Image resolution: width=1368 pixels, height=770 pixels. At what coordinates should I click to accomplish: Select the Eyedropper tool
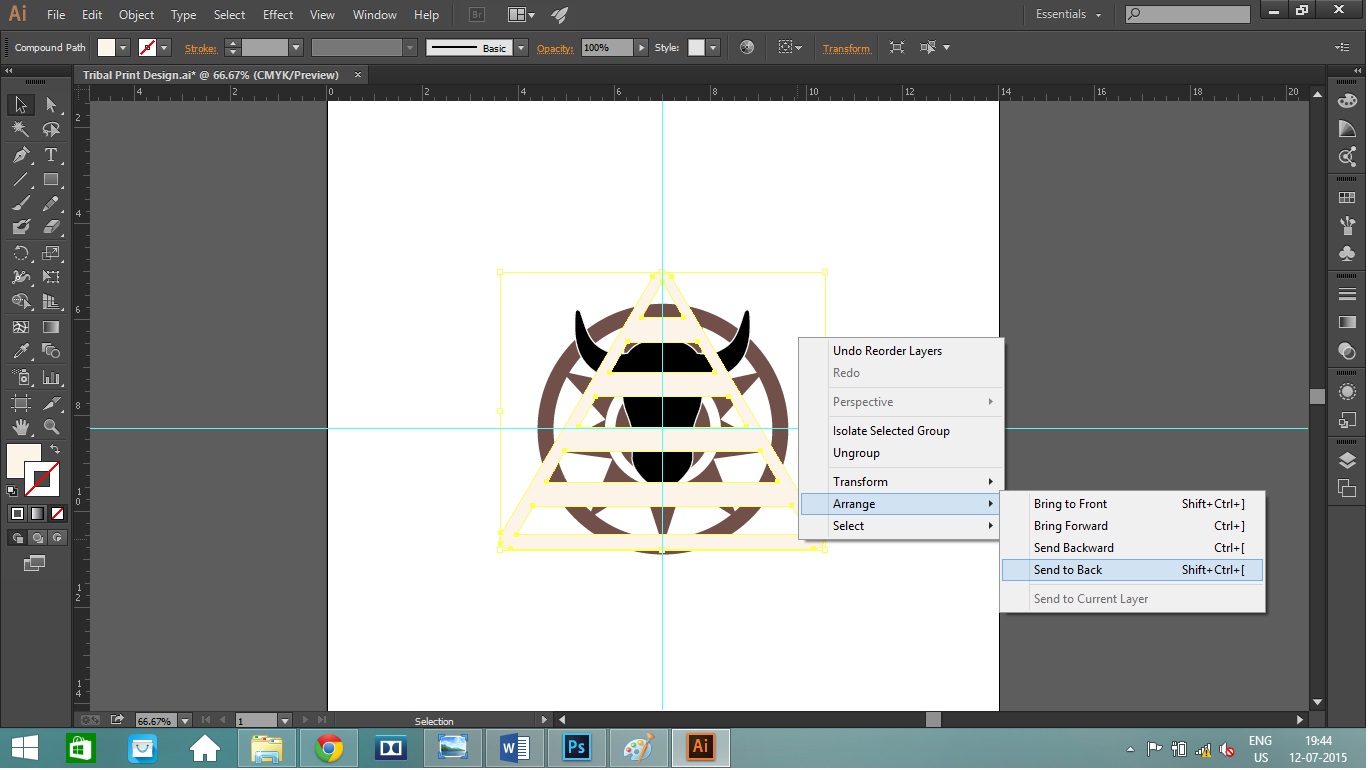(21, 351)
